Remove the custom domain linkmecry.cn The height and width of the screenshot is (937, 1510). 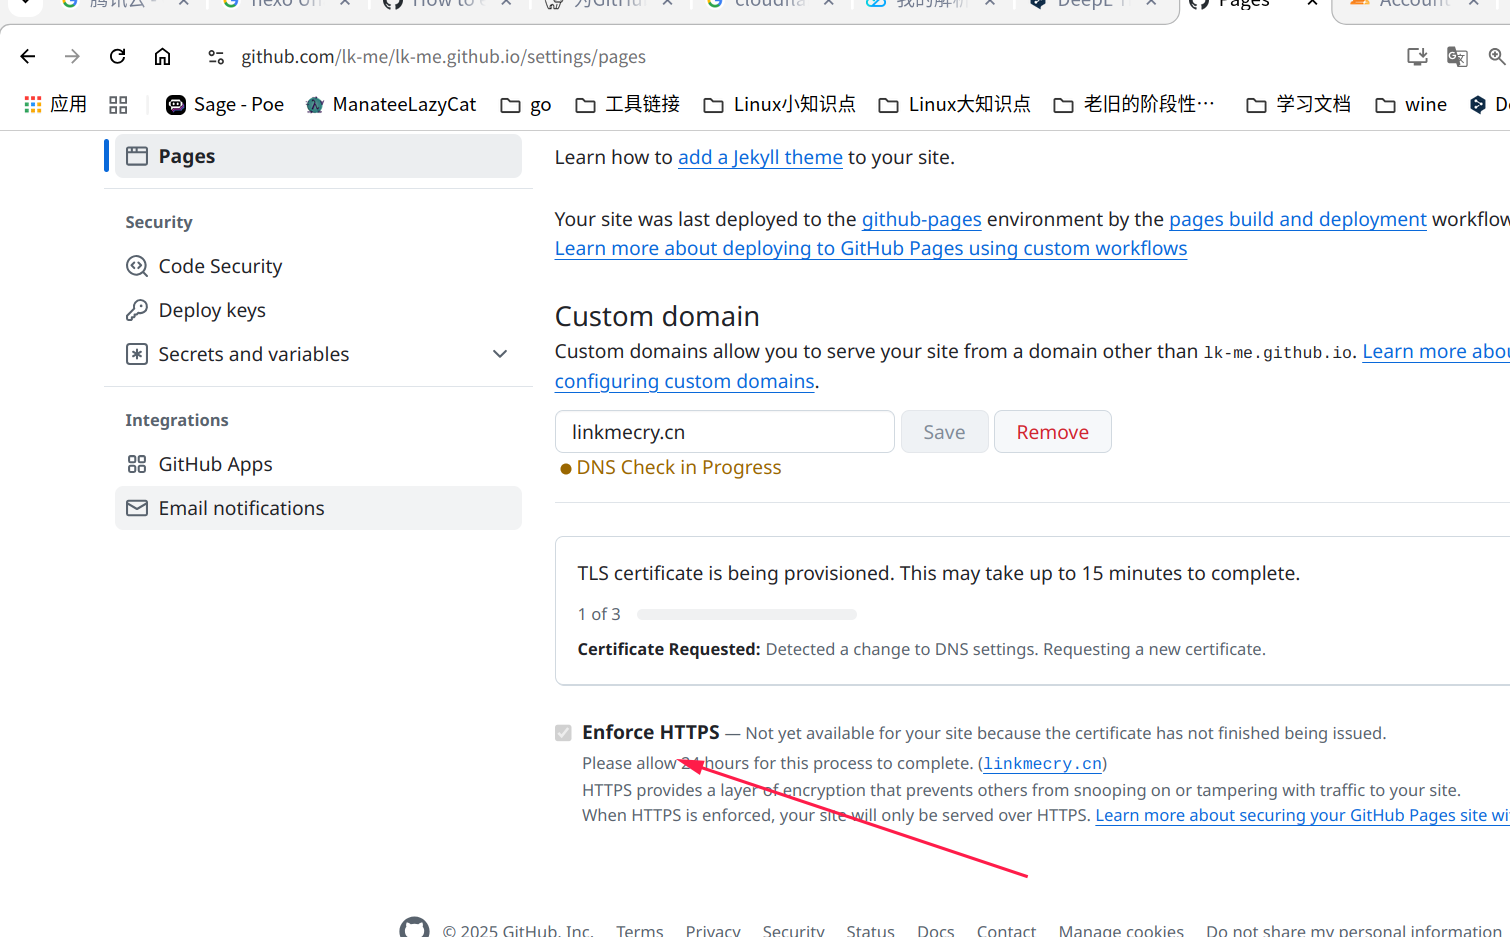click(1052, 432)
